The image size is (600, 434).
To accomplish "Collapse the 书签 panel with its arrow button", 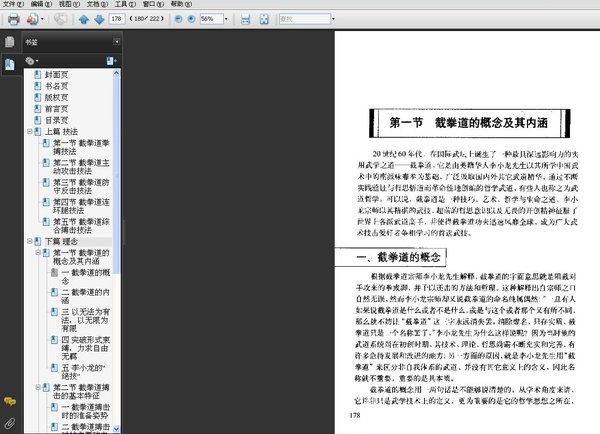I will (117, 42).
